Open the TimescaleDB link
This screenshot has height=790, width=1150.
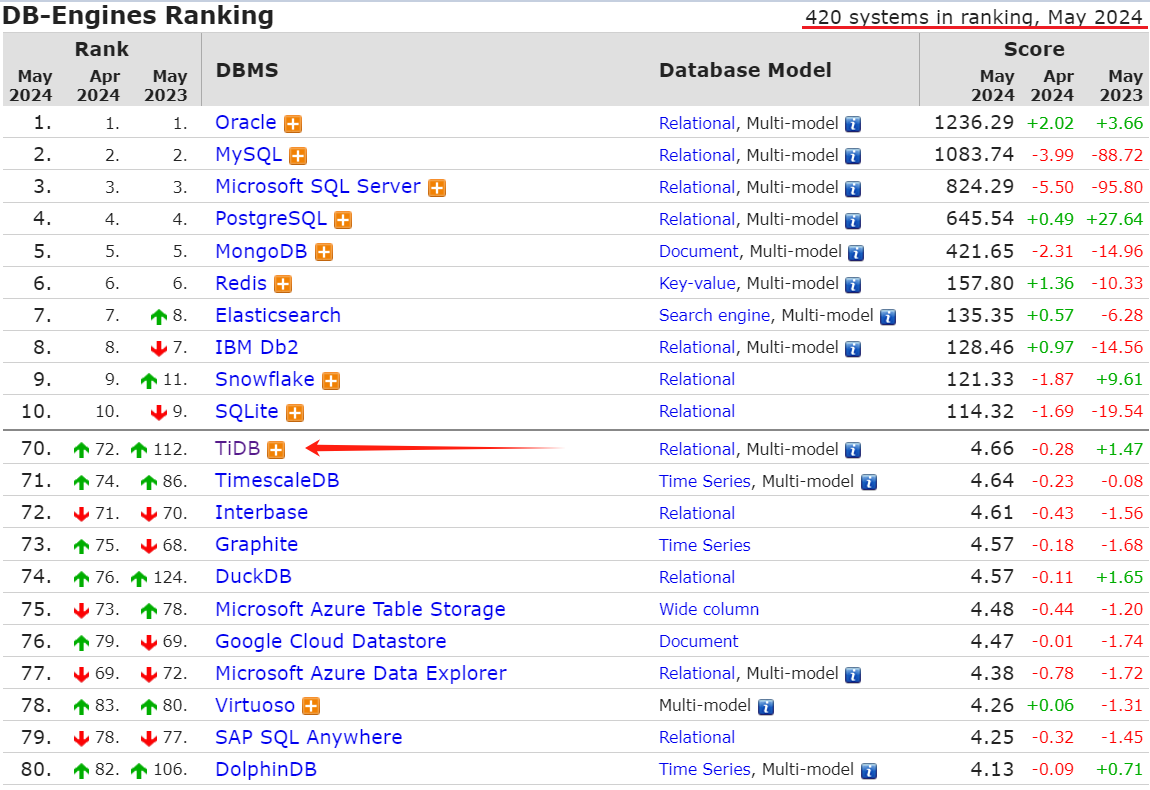coord(277,480)
